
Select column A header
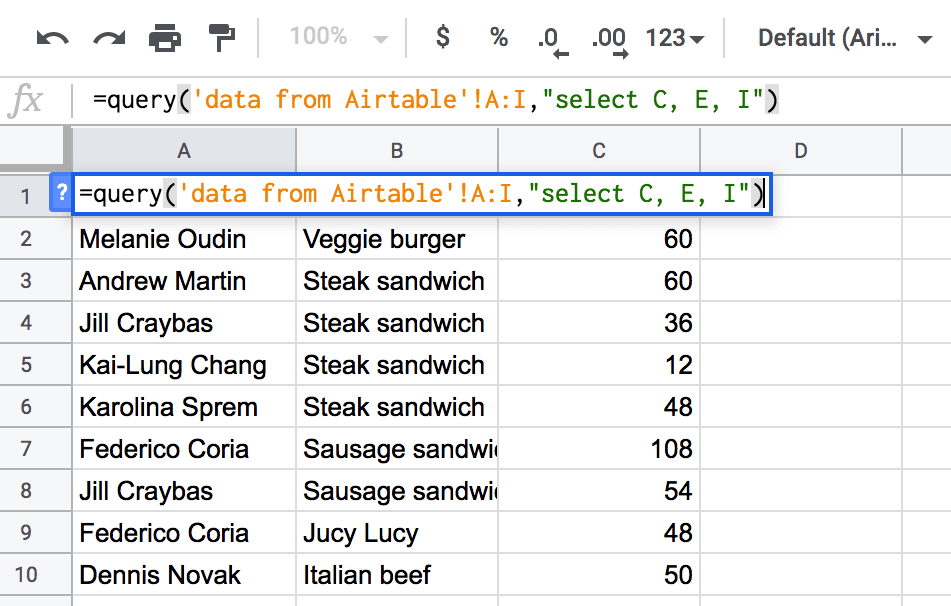click(183, 150)
